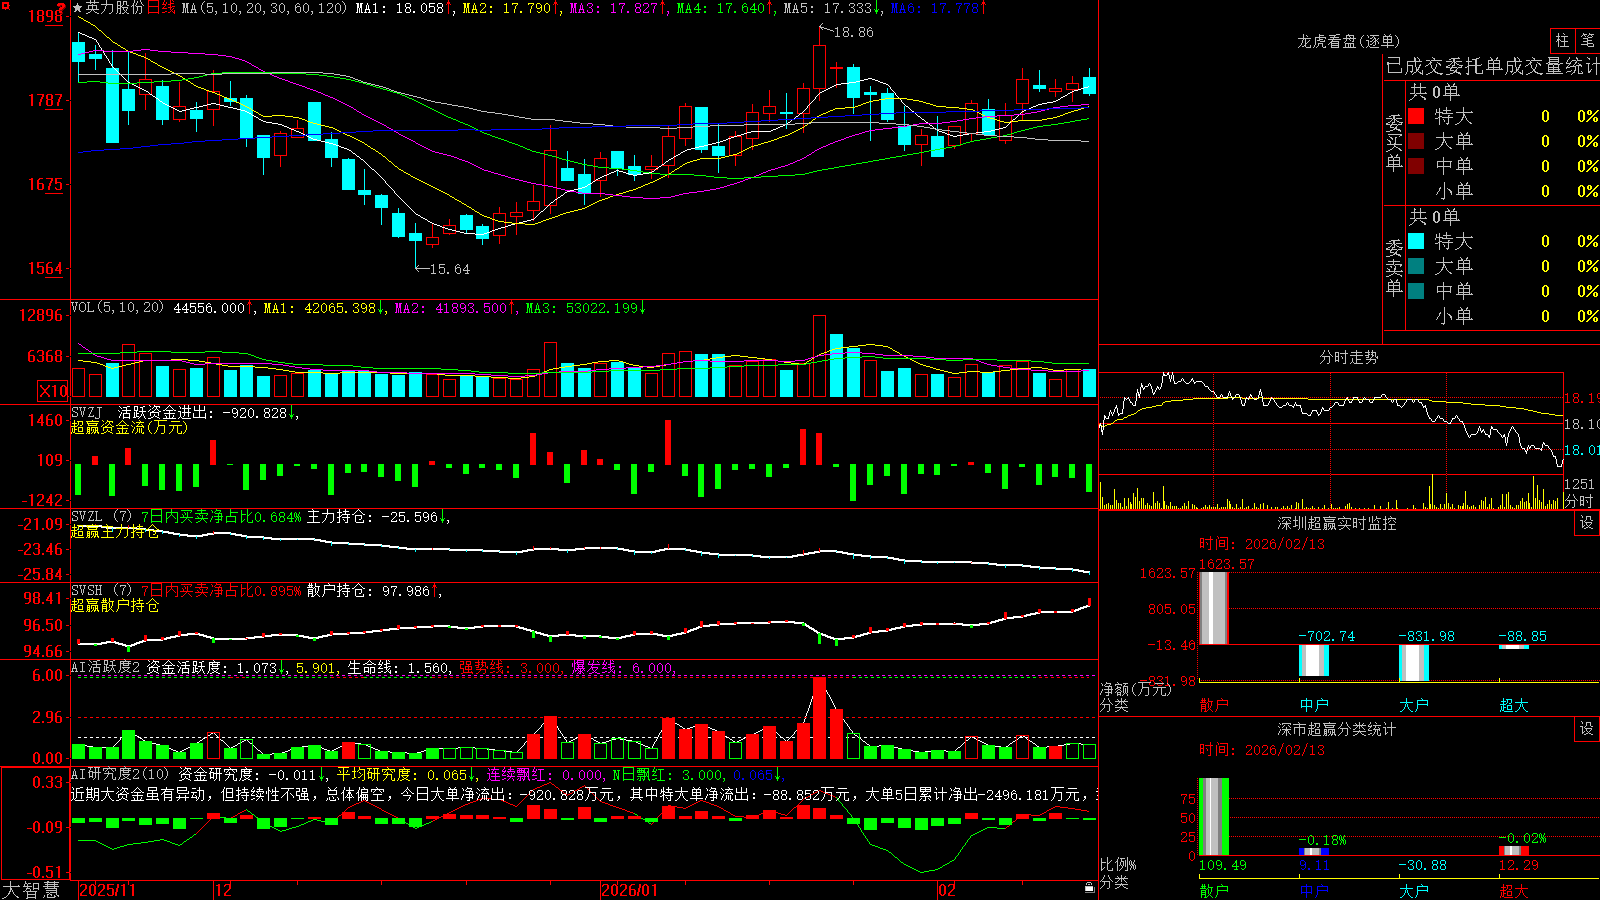
Task: Click the 中户 label in 深圳超赢实时监控
Action: coord(1314,705)
